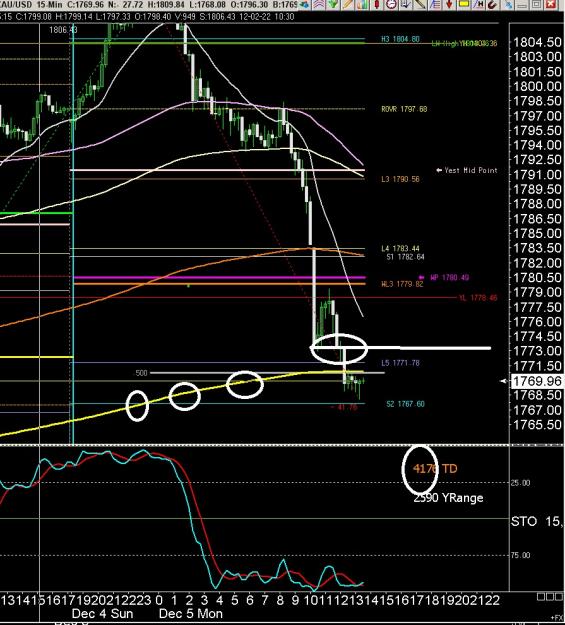This screenshot has width=565, height=625.
Task: Click the green arrow toolbar icon
Action: [x=333, y=4]
